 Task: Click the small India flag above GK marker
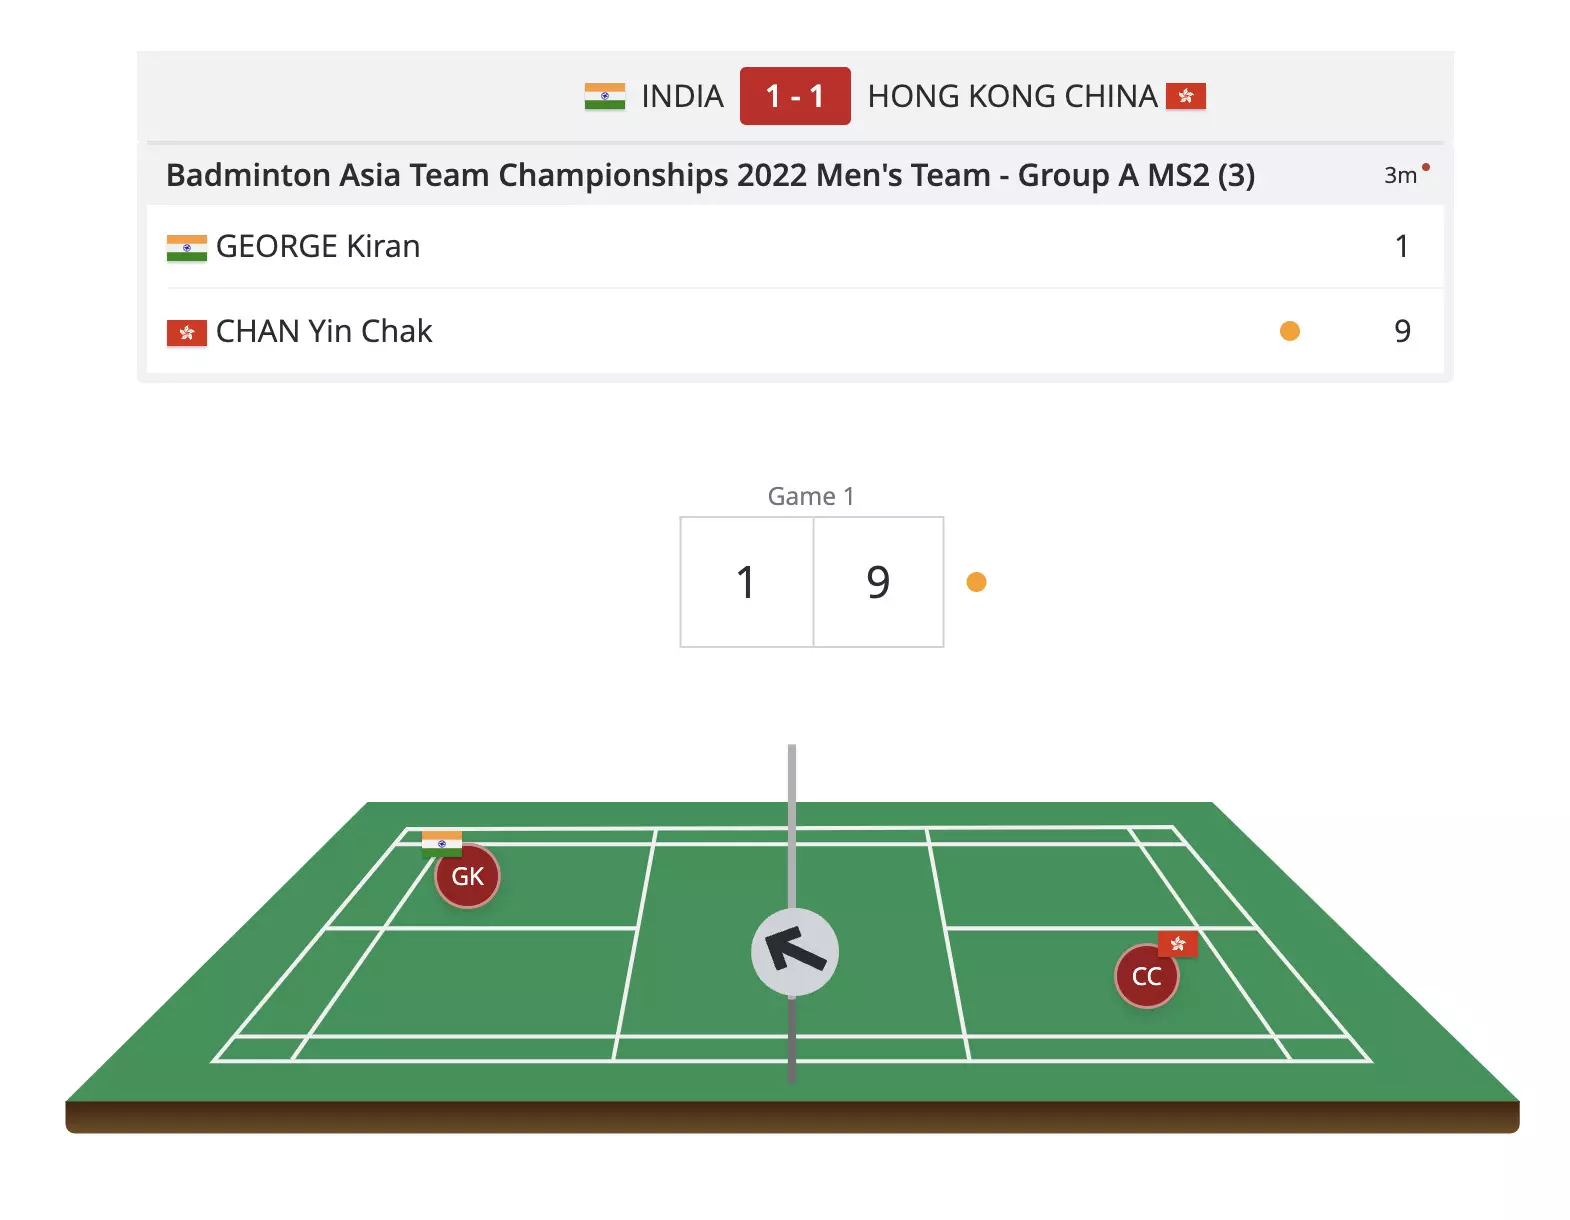442,843
